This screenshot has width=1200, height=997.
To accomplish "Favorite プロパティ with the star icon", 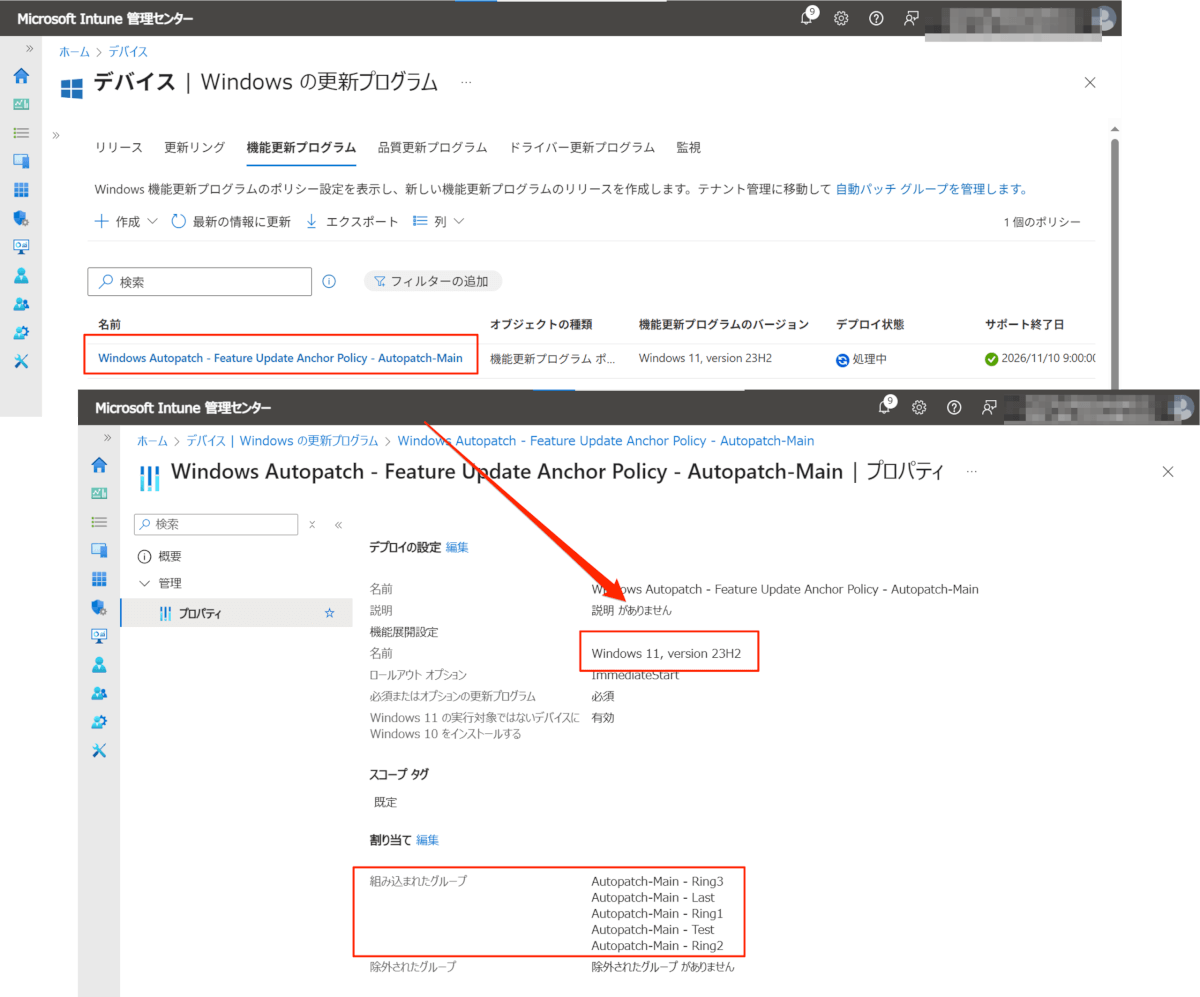I will [x=329, y=613].
